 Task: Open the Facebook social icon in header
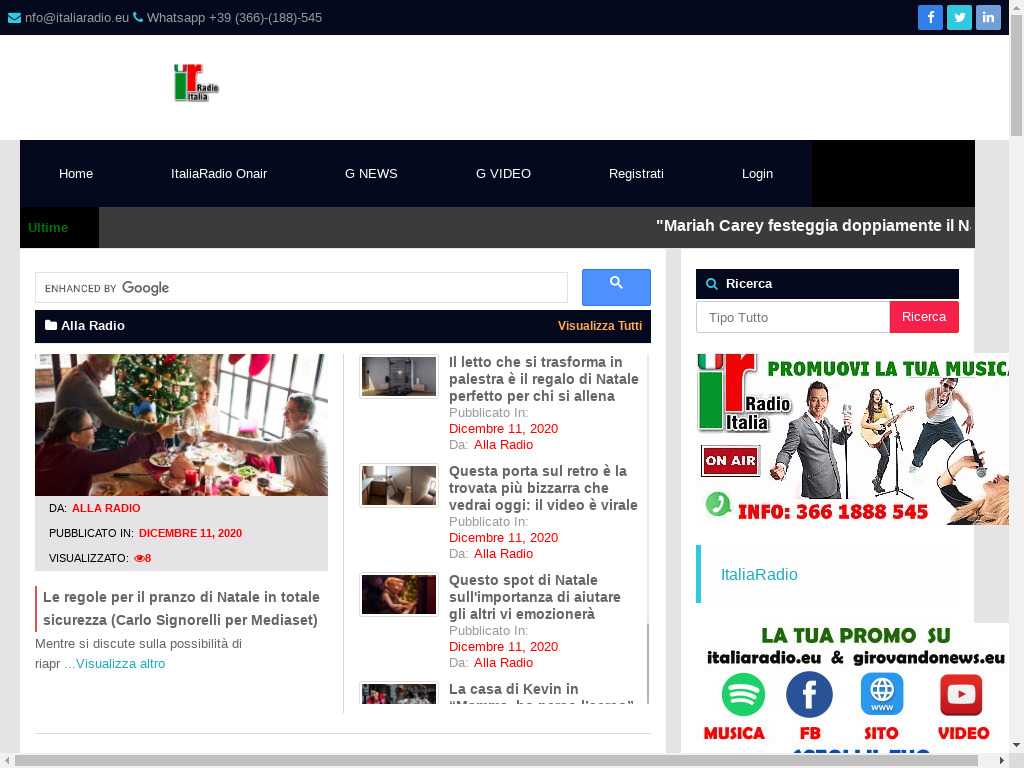(x=930, y=17)
